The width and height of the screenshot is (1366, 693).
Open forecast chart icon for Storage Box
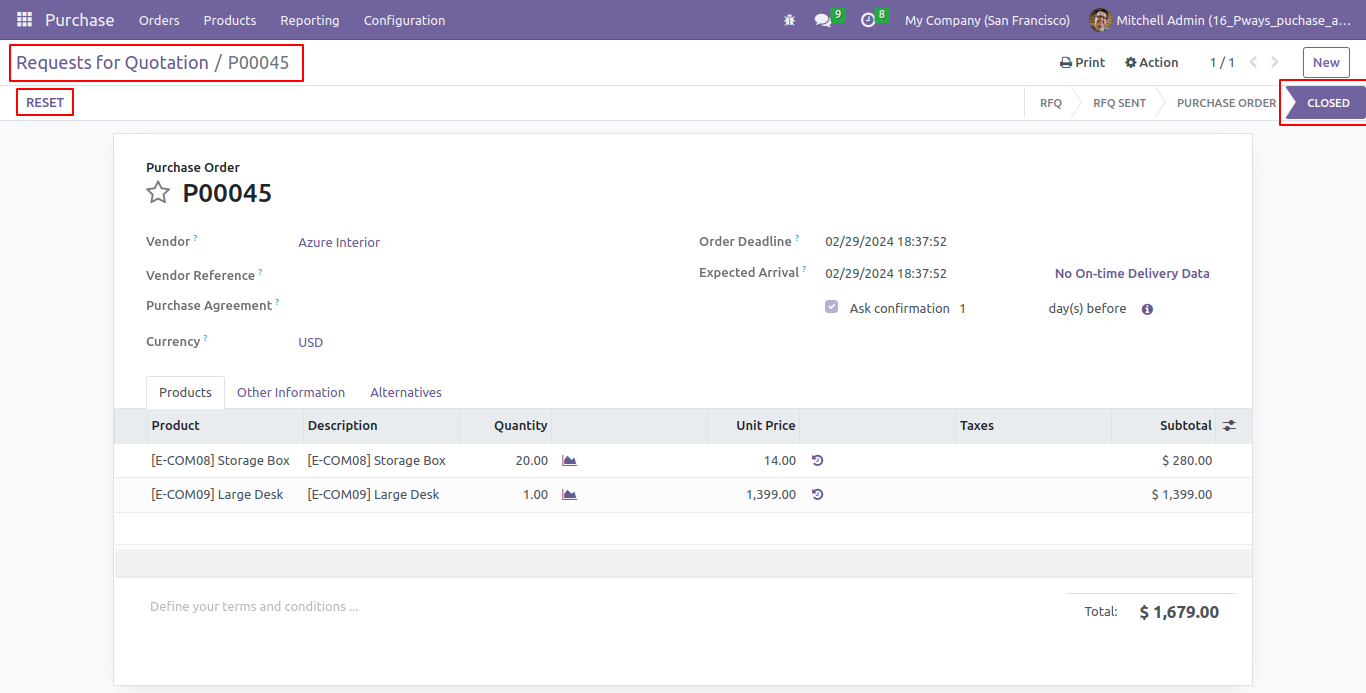[569, 461]
